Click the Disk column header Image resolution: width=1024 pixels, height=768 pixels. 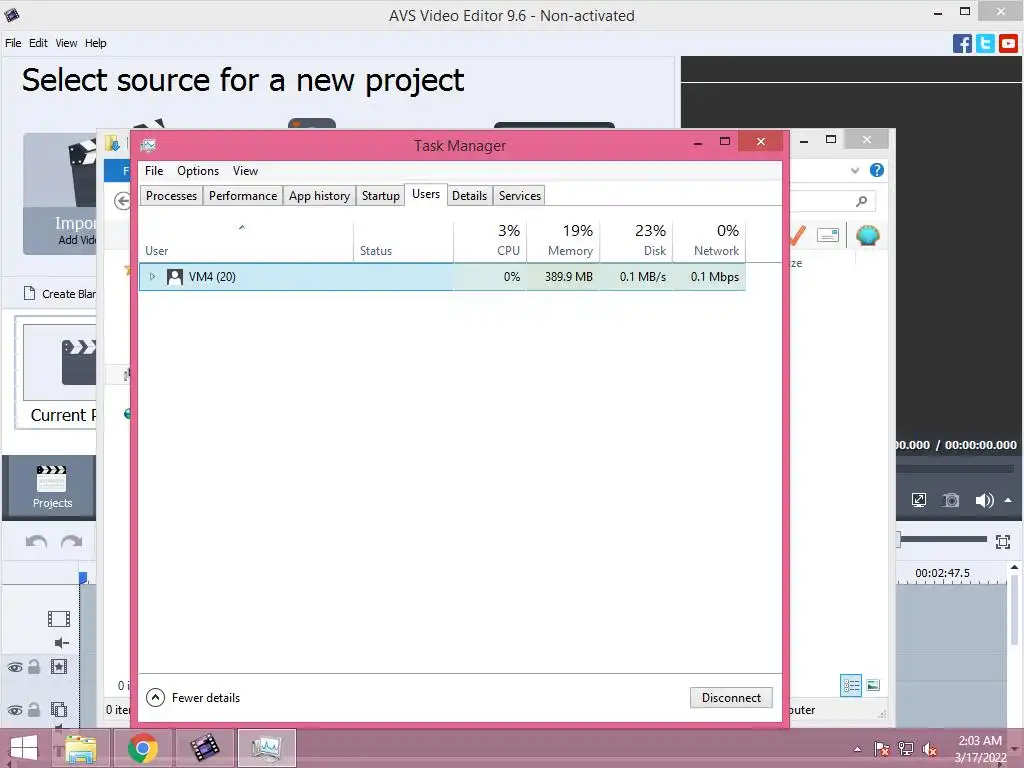click(x=637, y=240)
